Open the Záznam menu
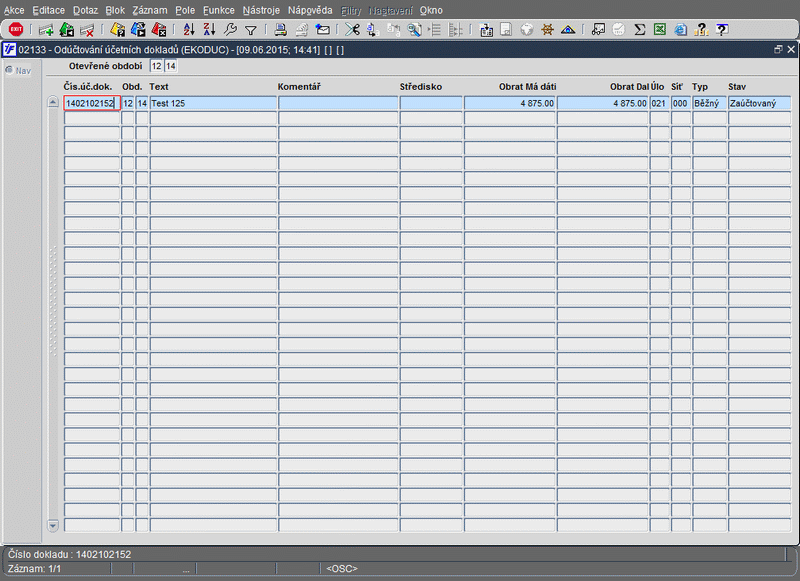Image resolution: width=800 pixels, height=581 pixels. (x=149, y=10)
